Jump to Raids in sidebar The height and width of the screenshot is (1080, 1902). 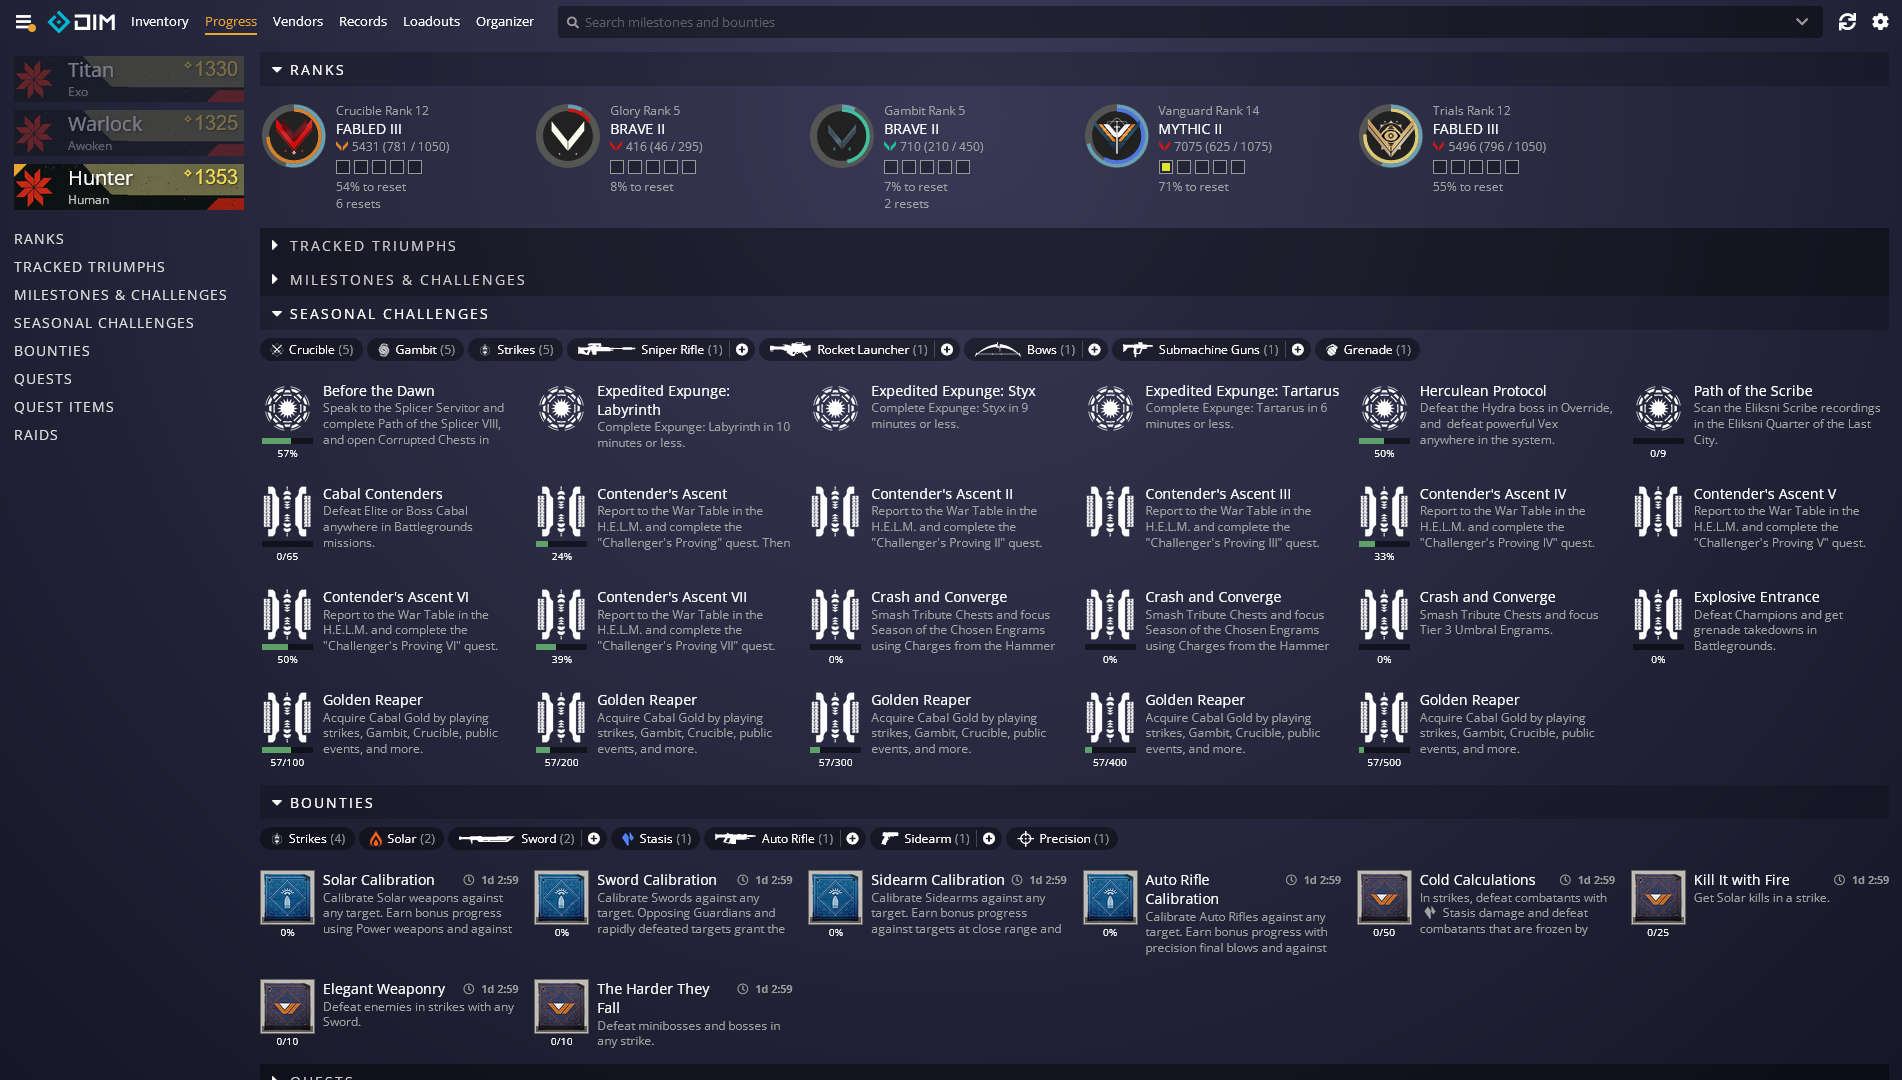(x=36, y=435)
